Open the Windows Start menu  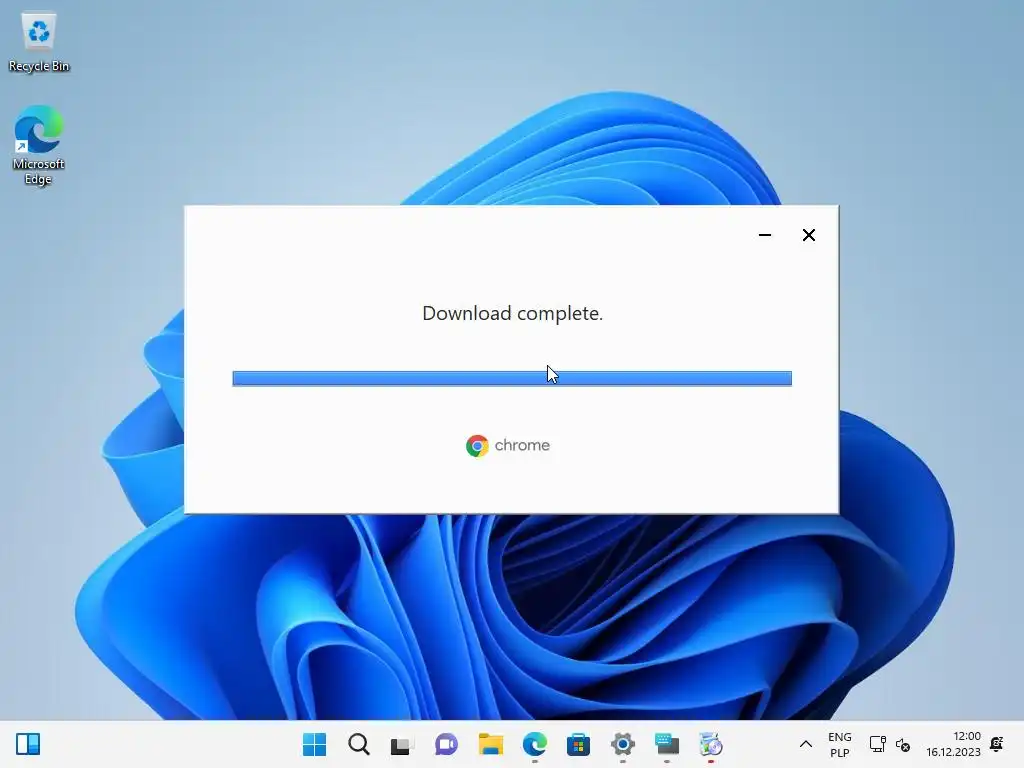tap(314, 744)
